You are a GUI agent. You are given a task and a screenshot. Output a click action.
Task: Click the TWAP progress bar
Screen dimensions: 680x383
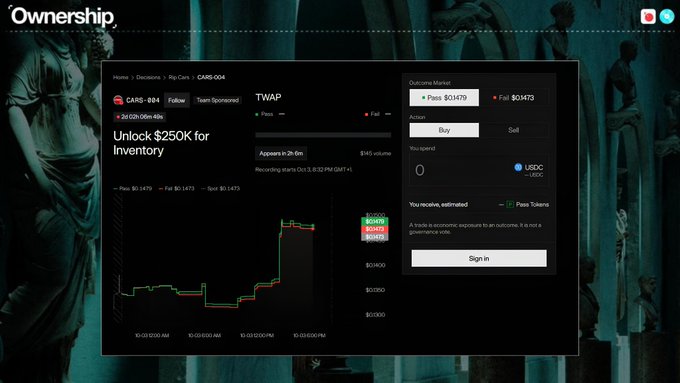pyautogui.click(x=323, y=135)
